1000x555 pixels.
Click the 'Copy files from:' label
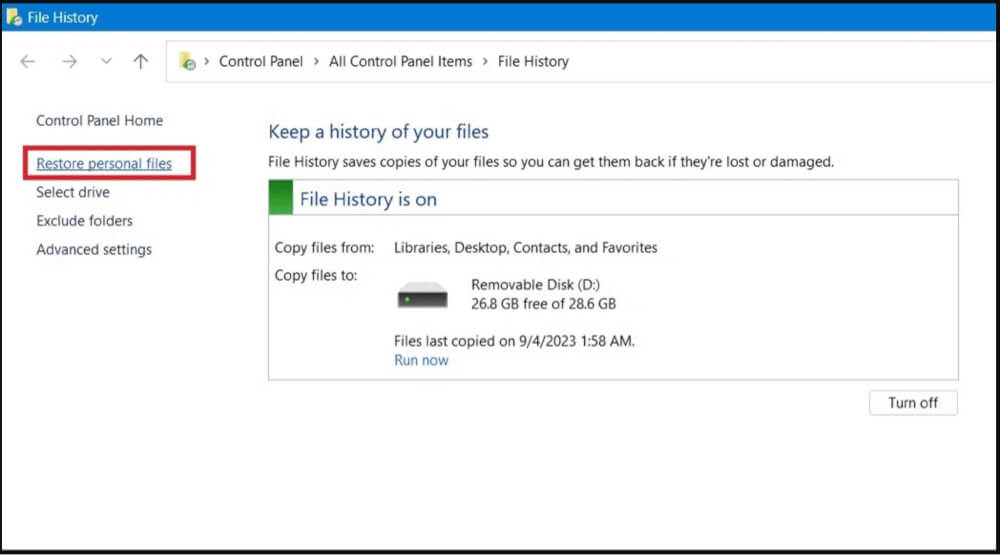point(325,248)
